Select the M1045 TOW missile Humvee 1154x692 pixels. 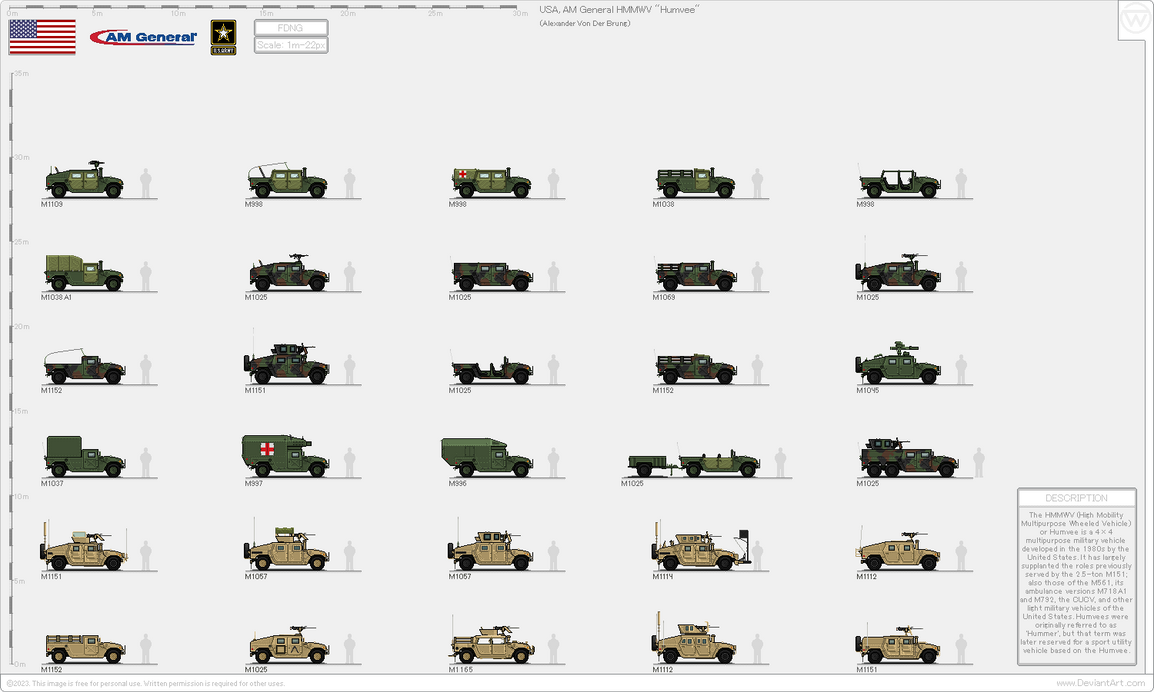tap(899, 363)
